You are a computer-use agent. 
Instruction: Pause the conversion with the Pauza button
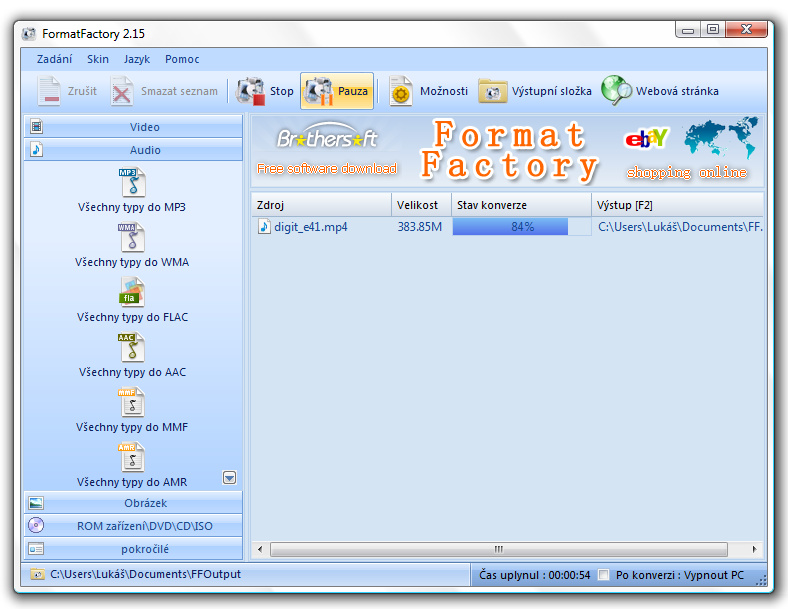pos(337,91)
